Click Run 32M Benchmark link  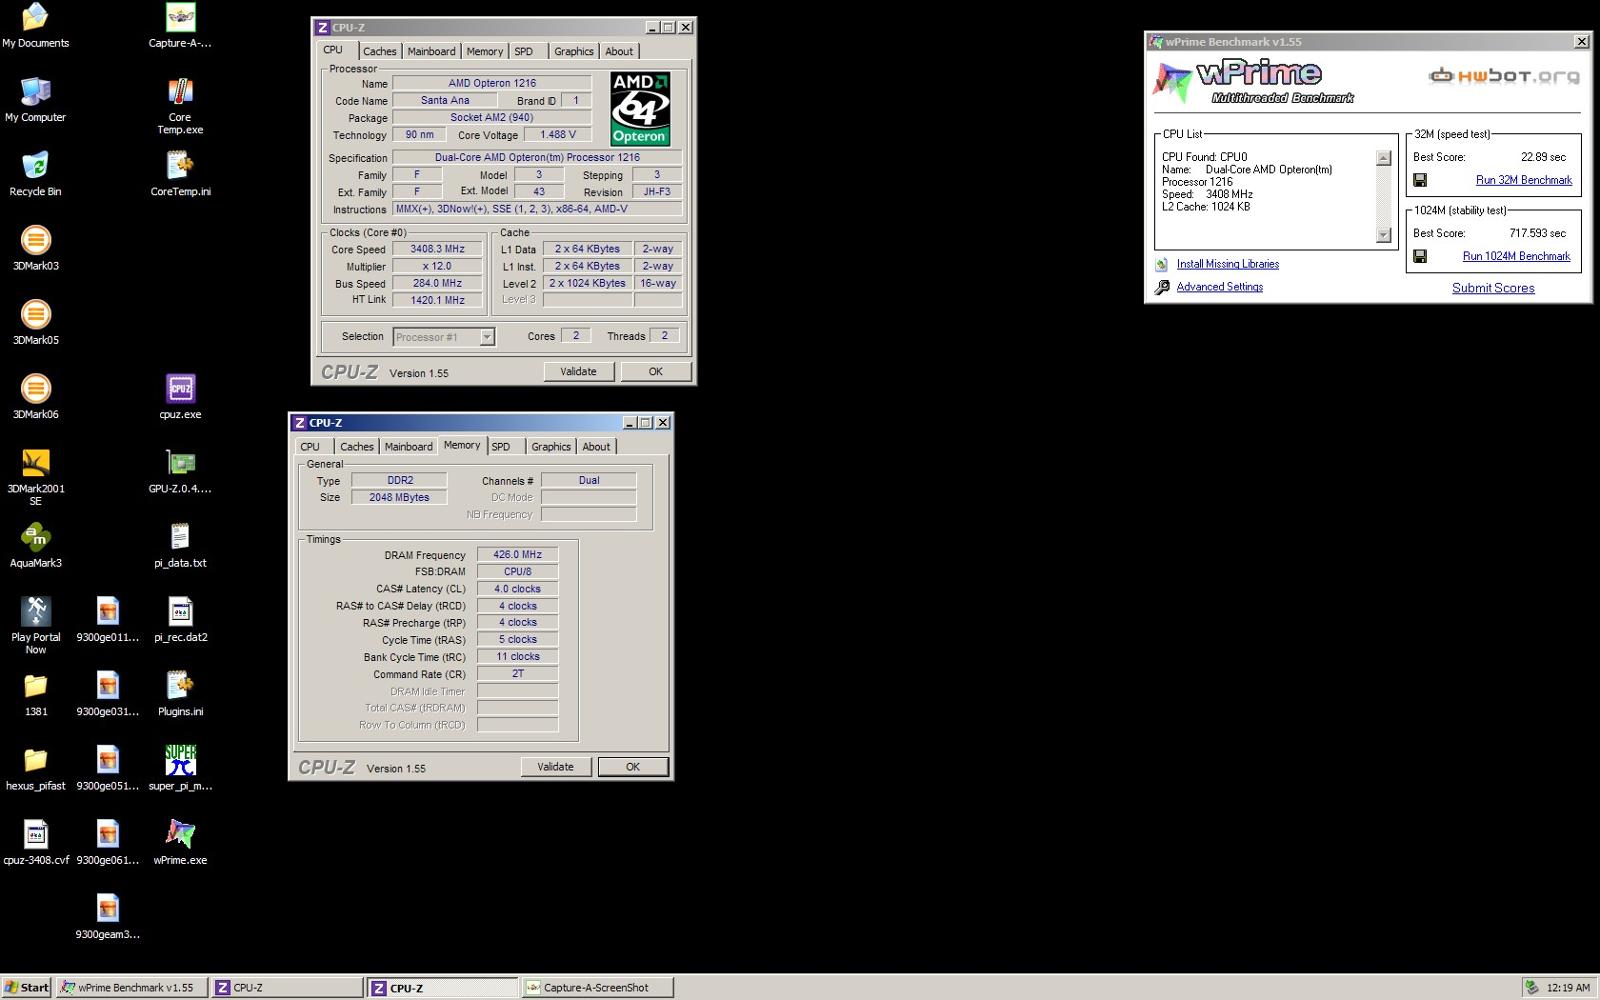coord(1524,180)
